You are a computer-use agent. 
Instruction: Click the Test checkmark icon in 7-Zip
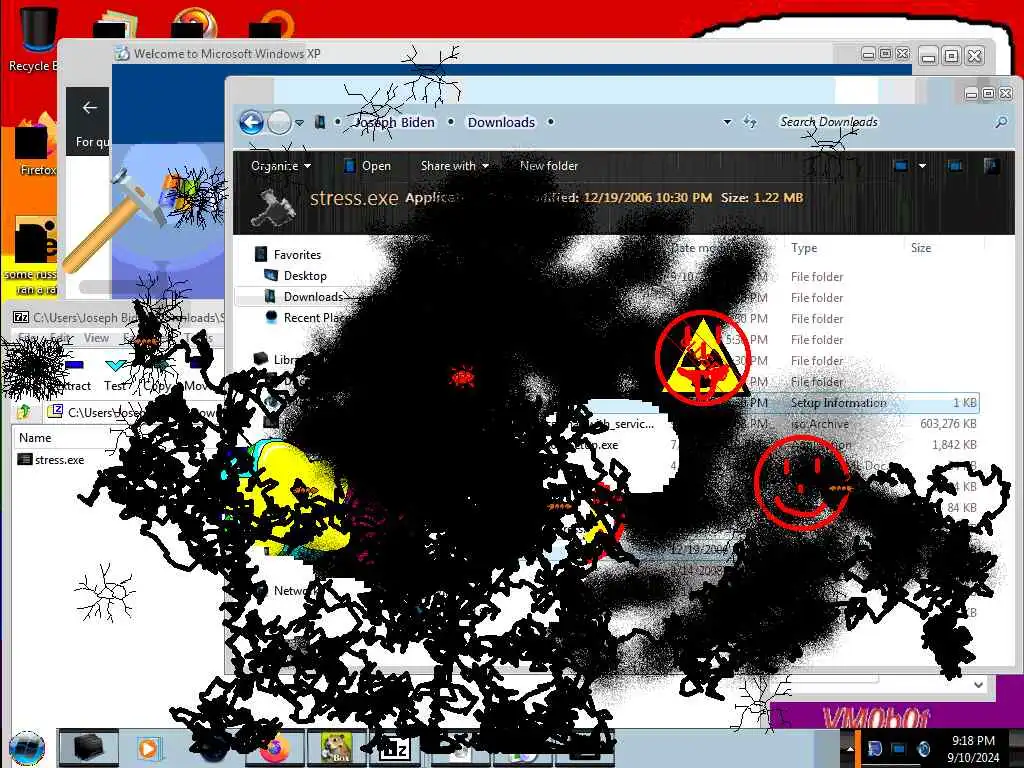116,364
